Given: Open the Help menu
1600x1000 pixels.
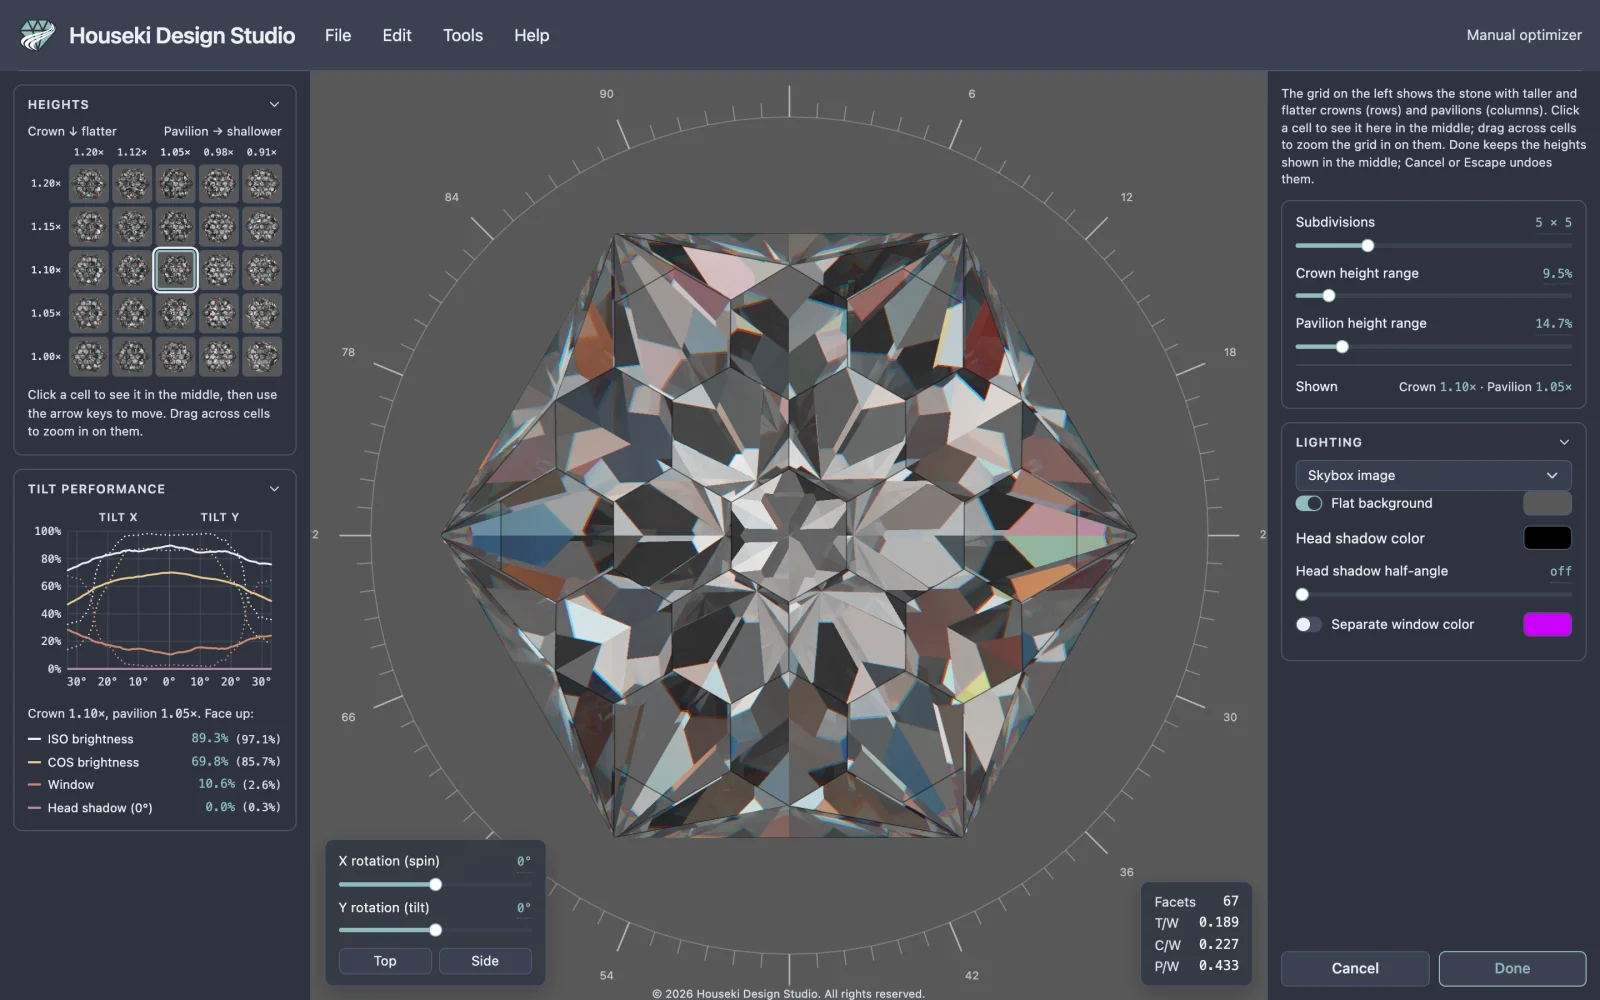Looking at the screenshot, I should [532, 35].
